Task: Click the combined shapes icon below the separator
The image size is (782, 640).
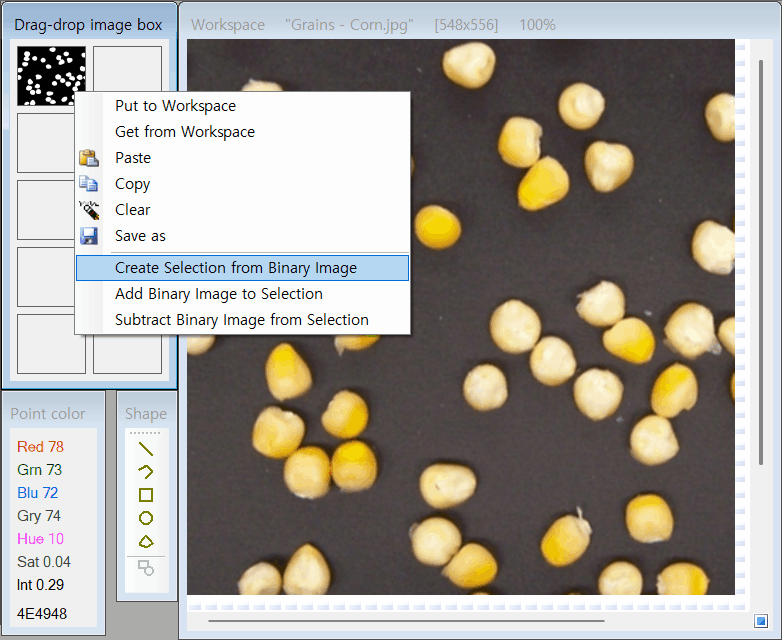Action: click(146, 568)
